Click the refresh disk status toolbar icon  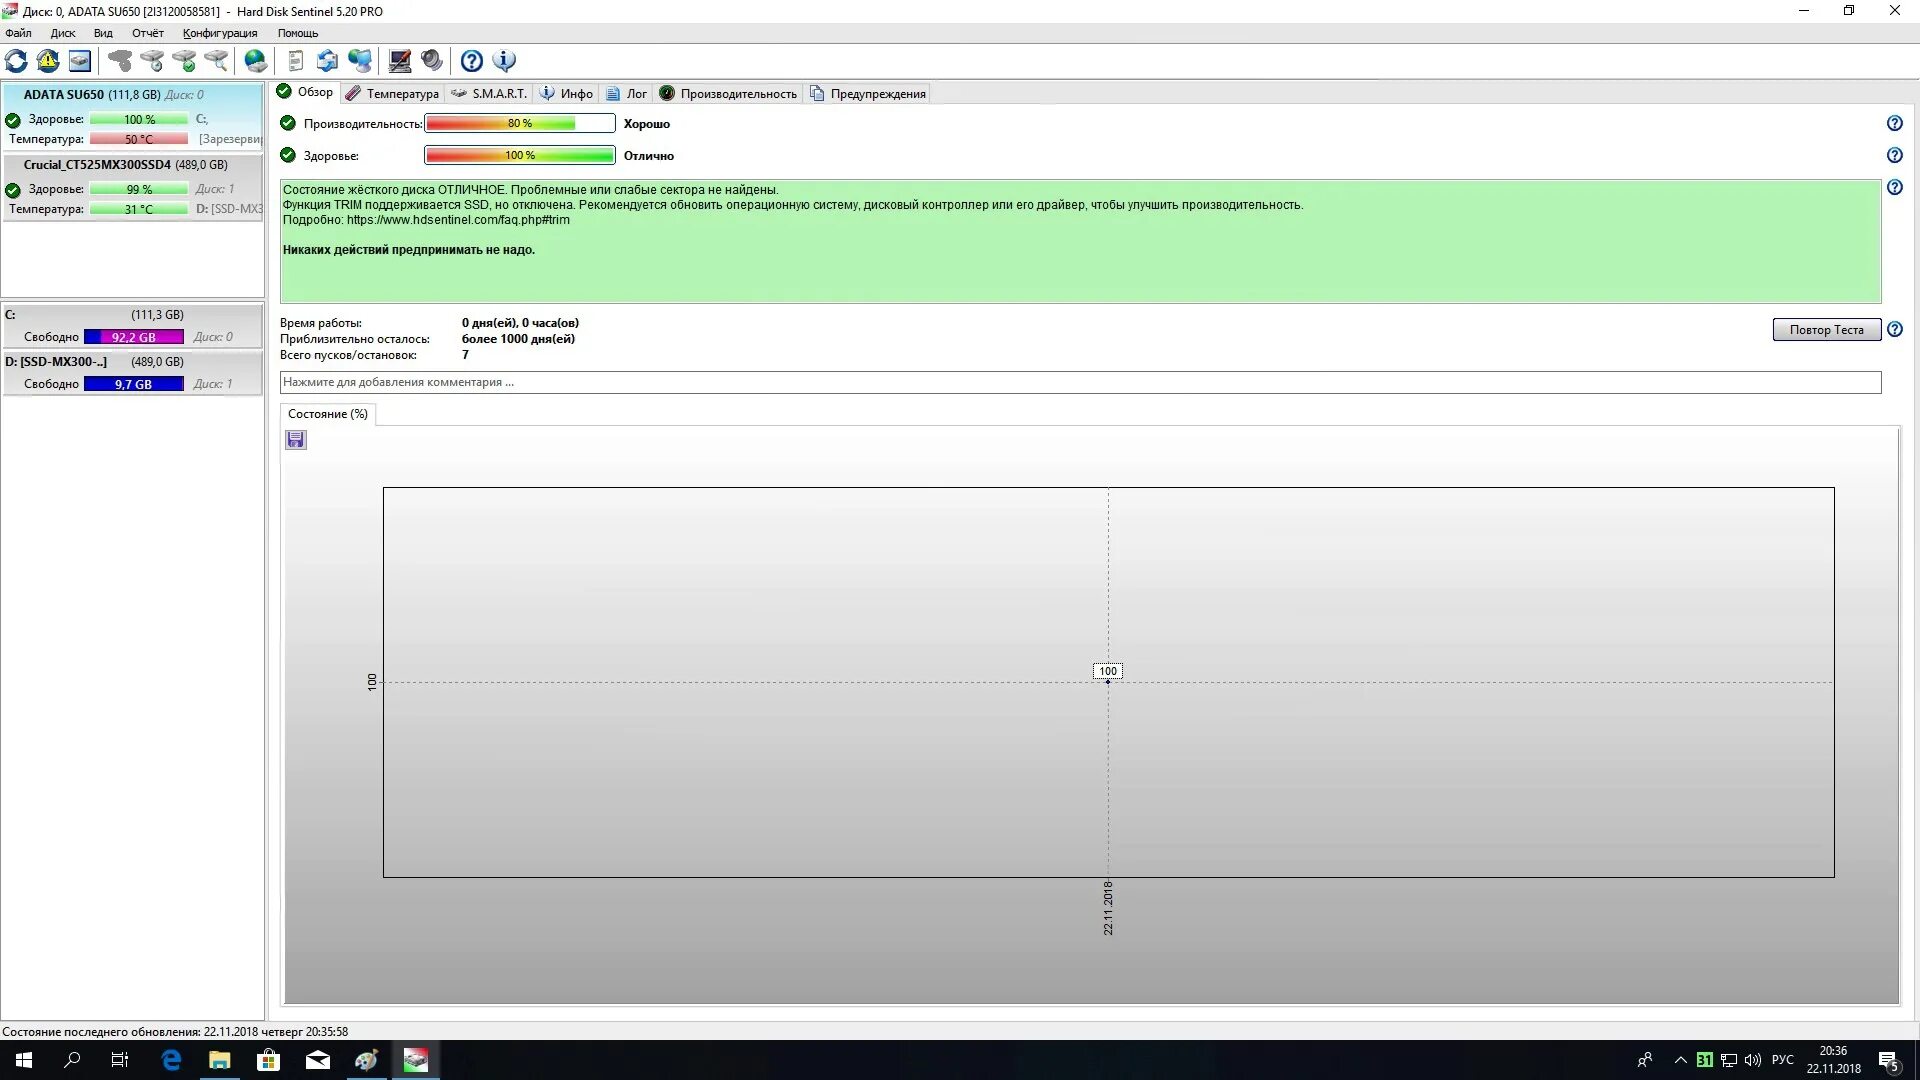pos(16,61)
